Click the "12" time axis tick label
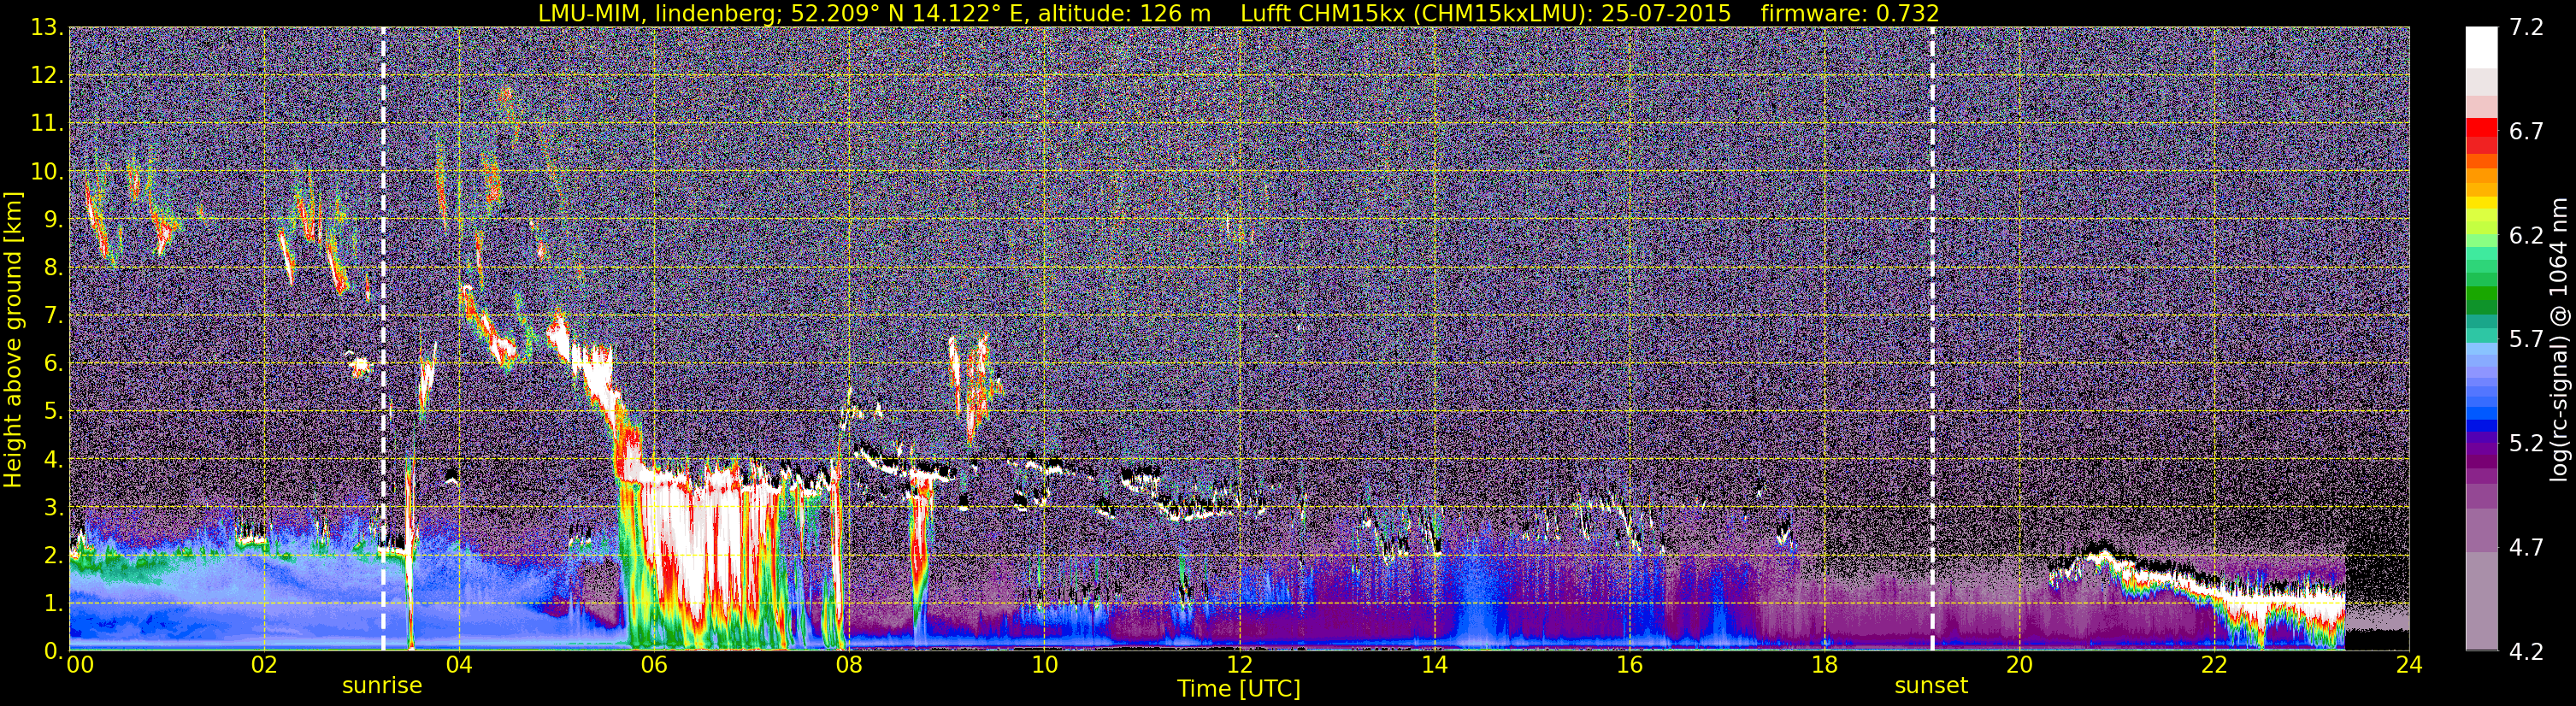The height and width of the screenshot is (706, 2576). point(1239,665)
